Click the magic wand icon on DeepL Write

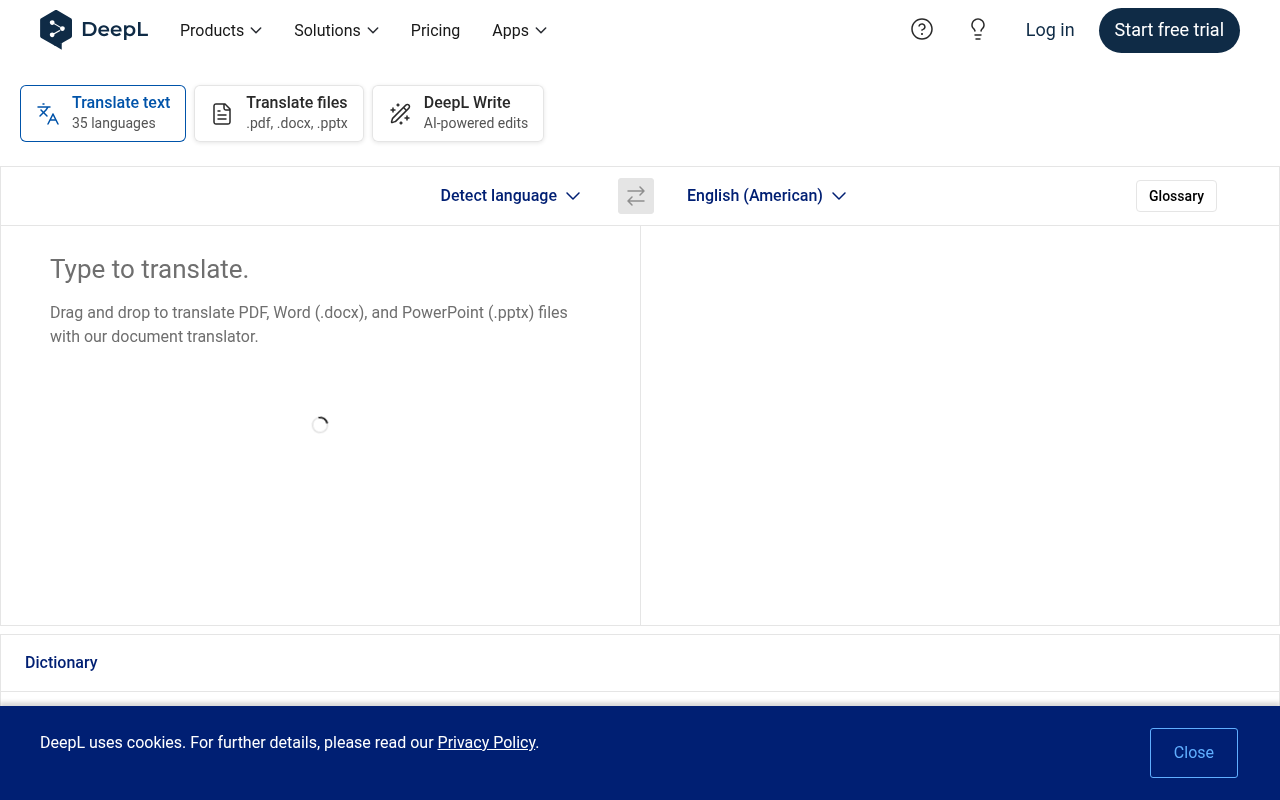tap(400, 113)
